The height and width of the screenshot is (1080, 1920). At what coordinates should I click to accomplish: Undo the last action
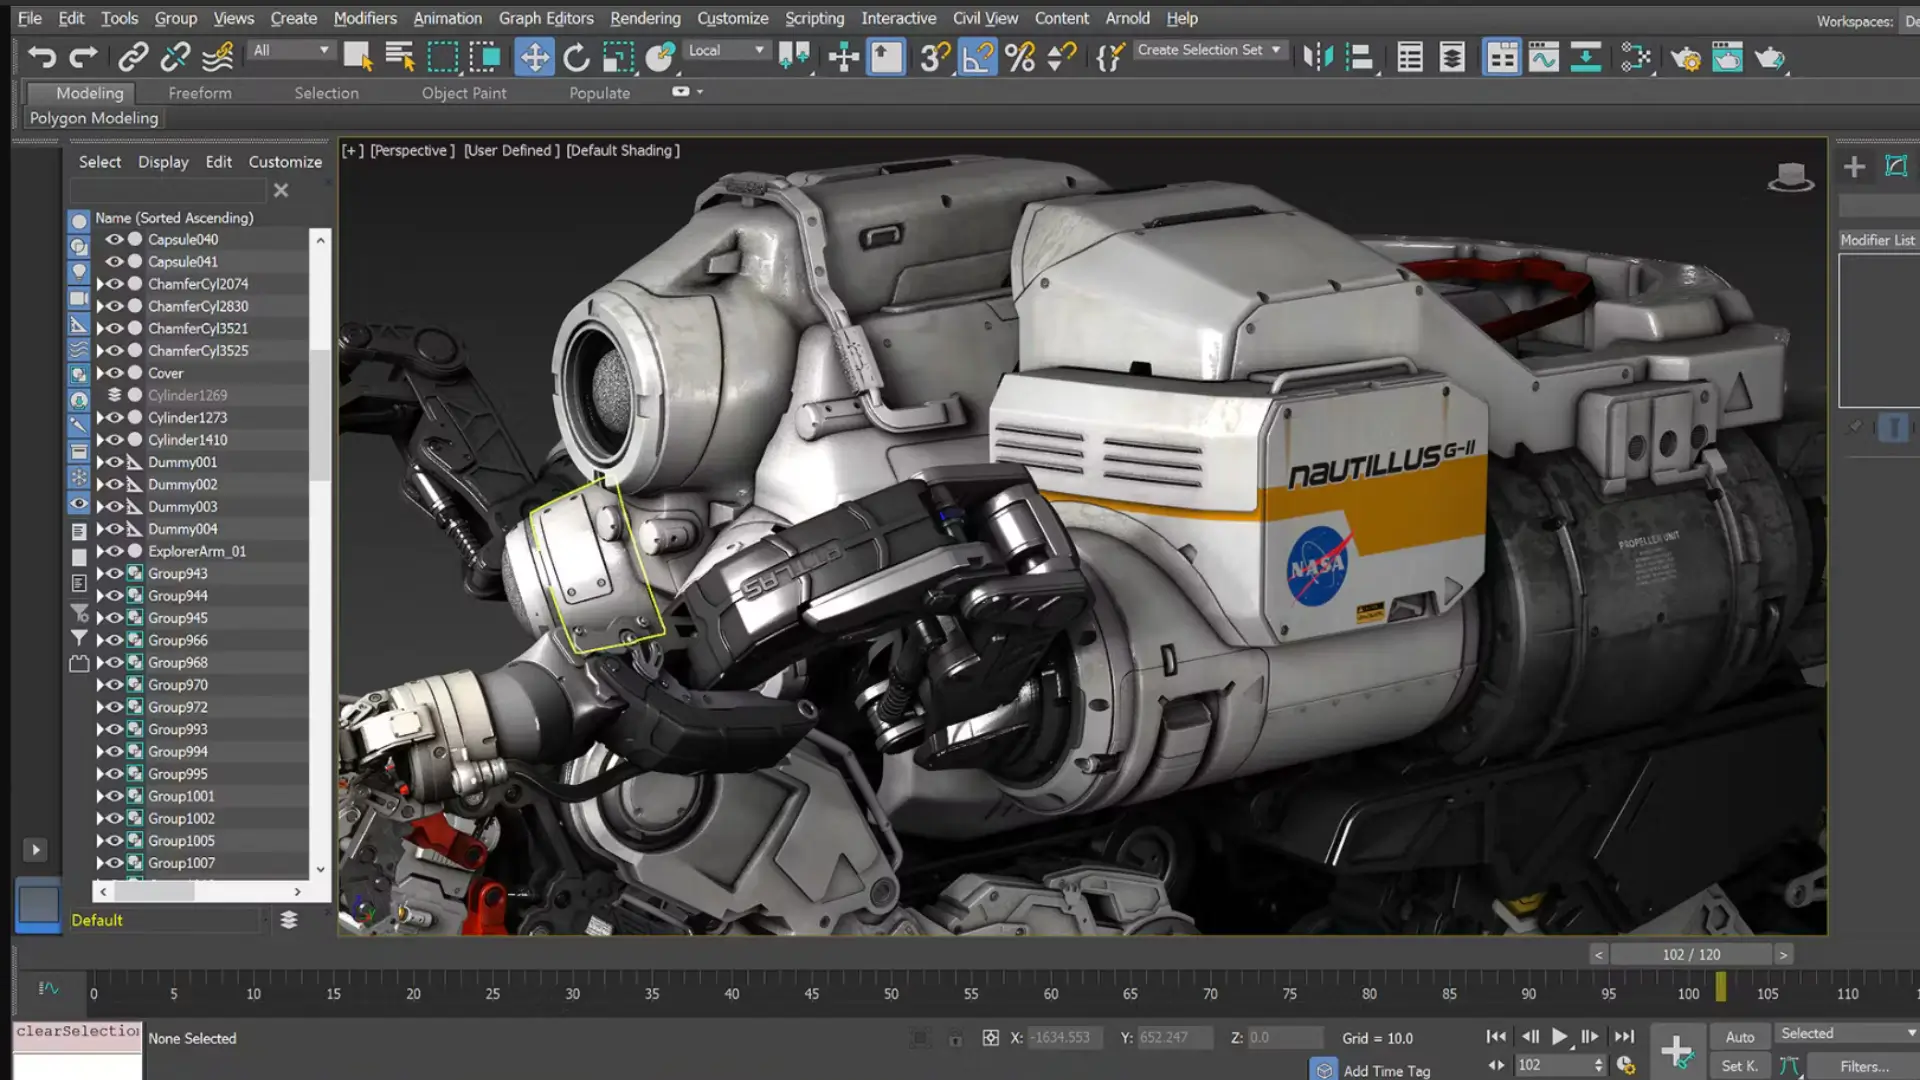(x=41, y=57)
